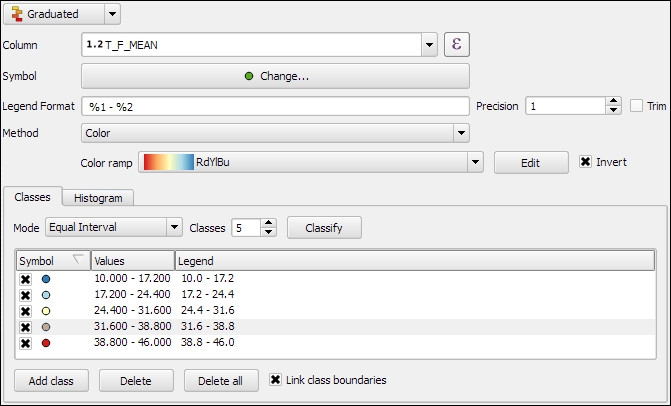Click the Legend Format input field

(x=275, y=106)
